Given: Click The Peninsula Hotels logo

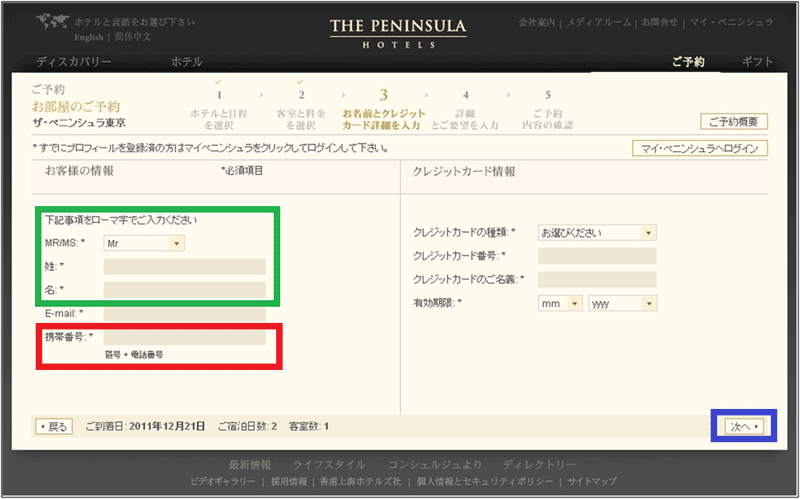Looking at the screenshot, I should [x=398, y=34].
